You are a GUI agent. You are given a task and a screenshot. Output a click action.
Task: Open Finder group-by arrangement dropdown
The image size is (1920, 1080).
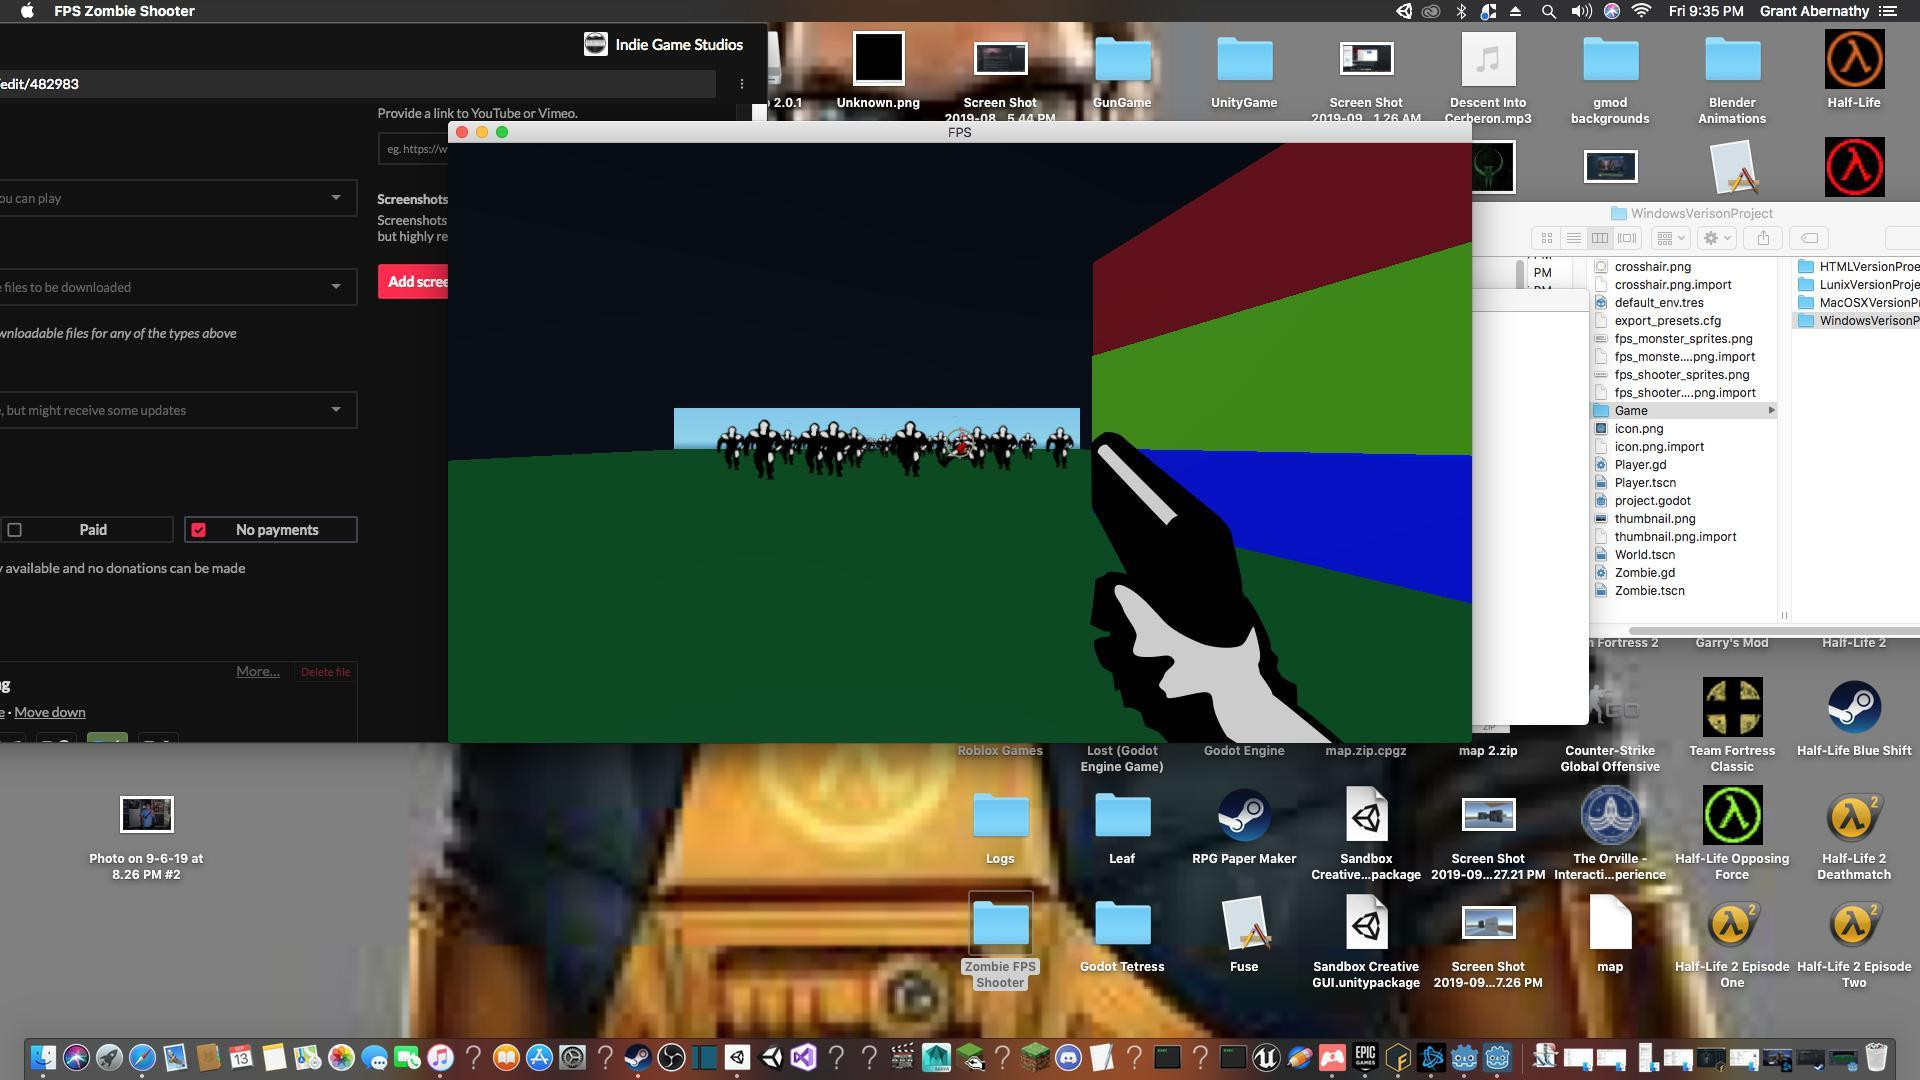pos(1670,238)
